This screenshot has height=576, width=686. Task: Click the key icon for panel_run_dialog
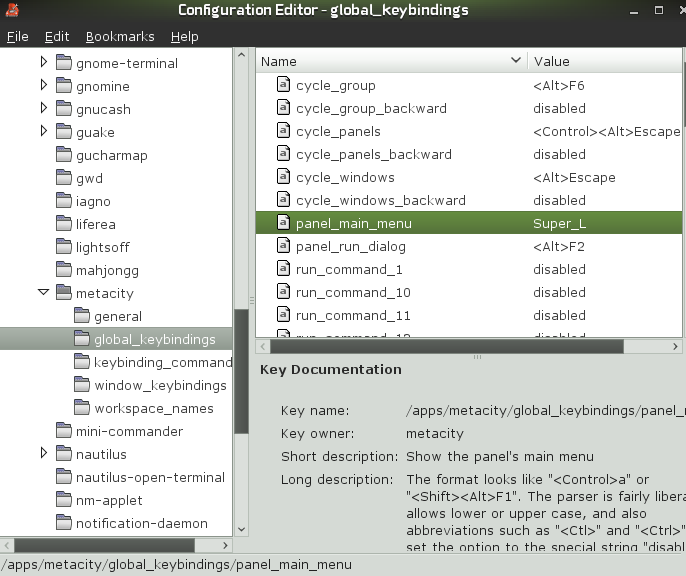point(282,247)
